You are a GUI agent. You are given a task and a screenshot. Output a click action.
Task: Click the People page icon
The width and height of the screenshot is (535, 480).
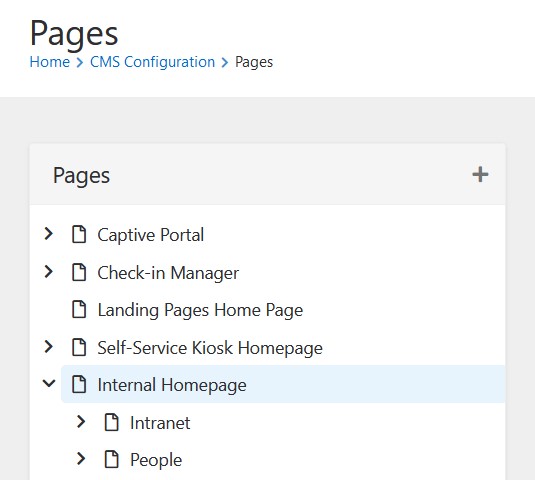point(112,459)
